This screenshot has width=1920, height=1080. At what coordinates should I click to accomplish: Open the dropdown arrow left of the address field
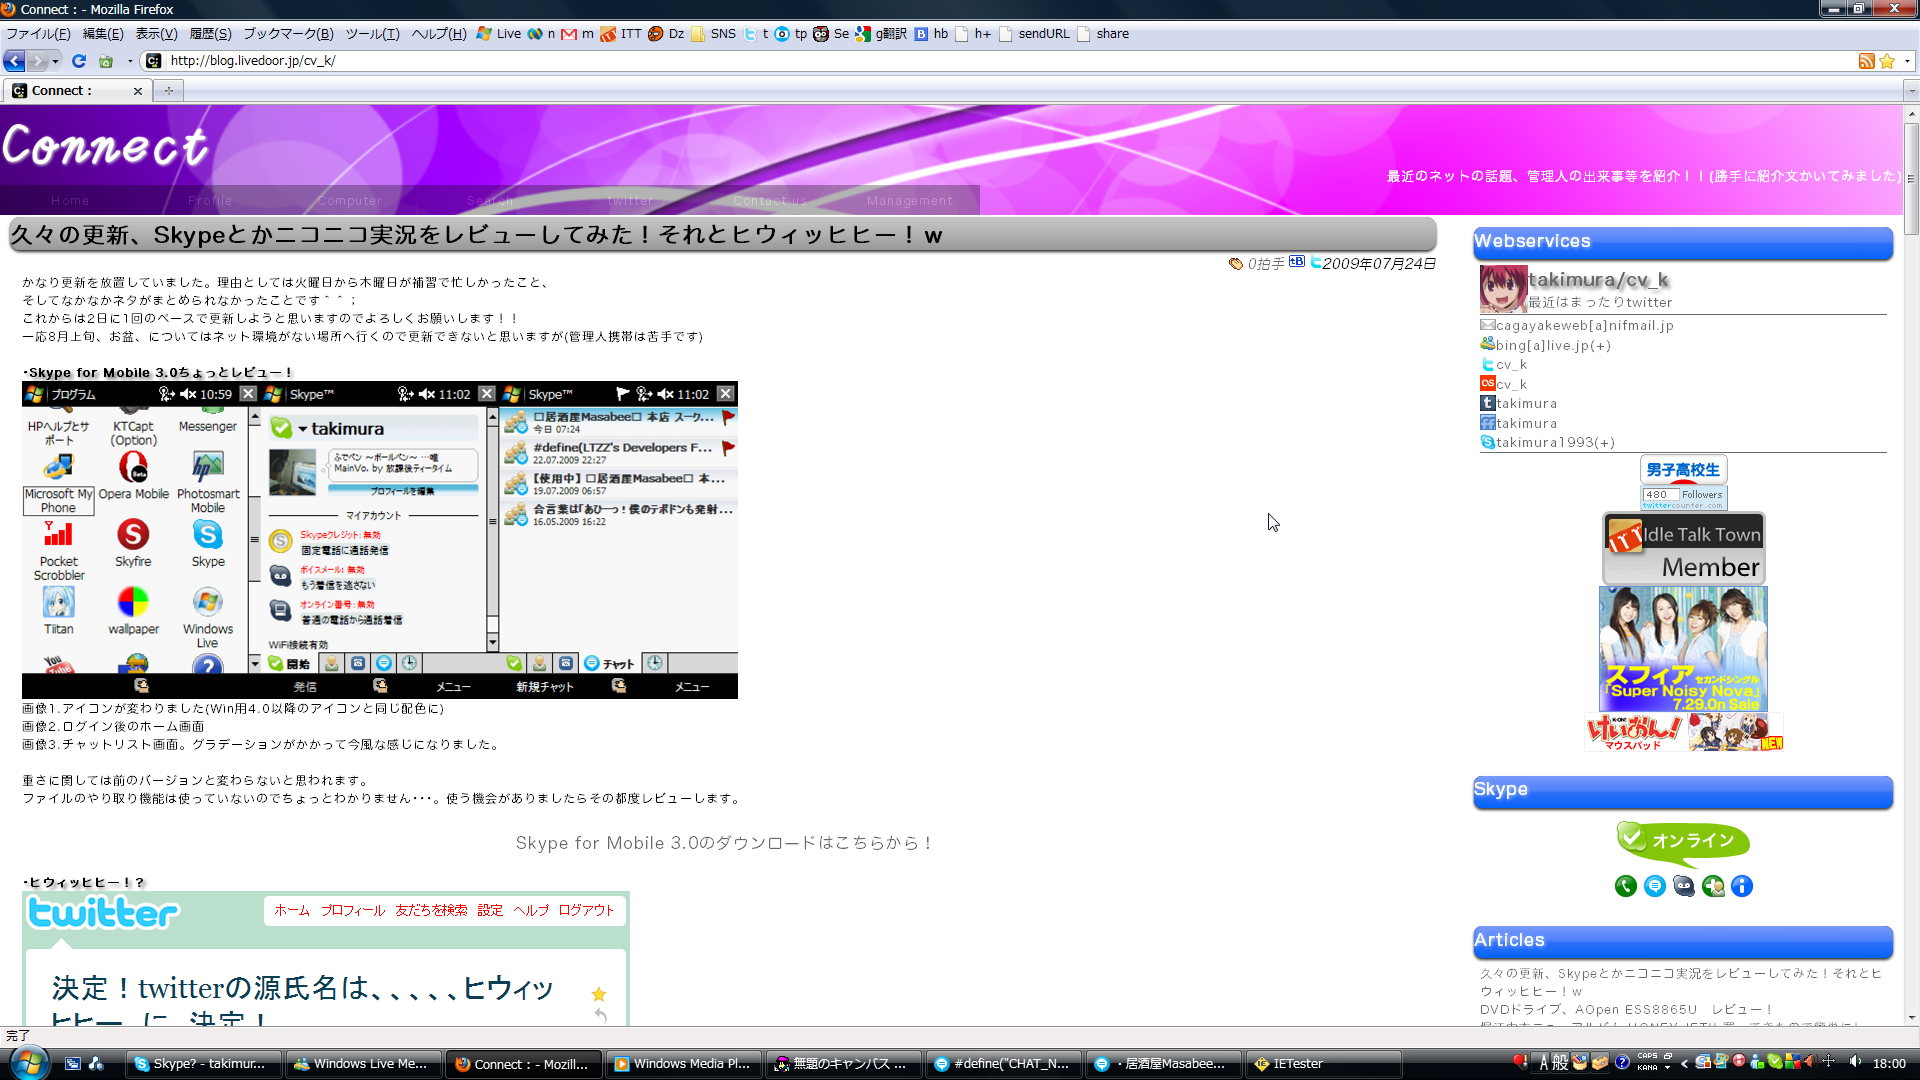[130, 61]
